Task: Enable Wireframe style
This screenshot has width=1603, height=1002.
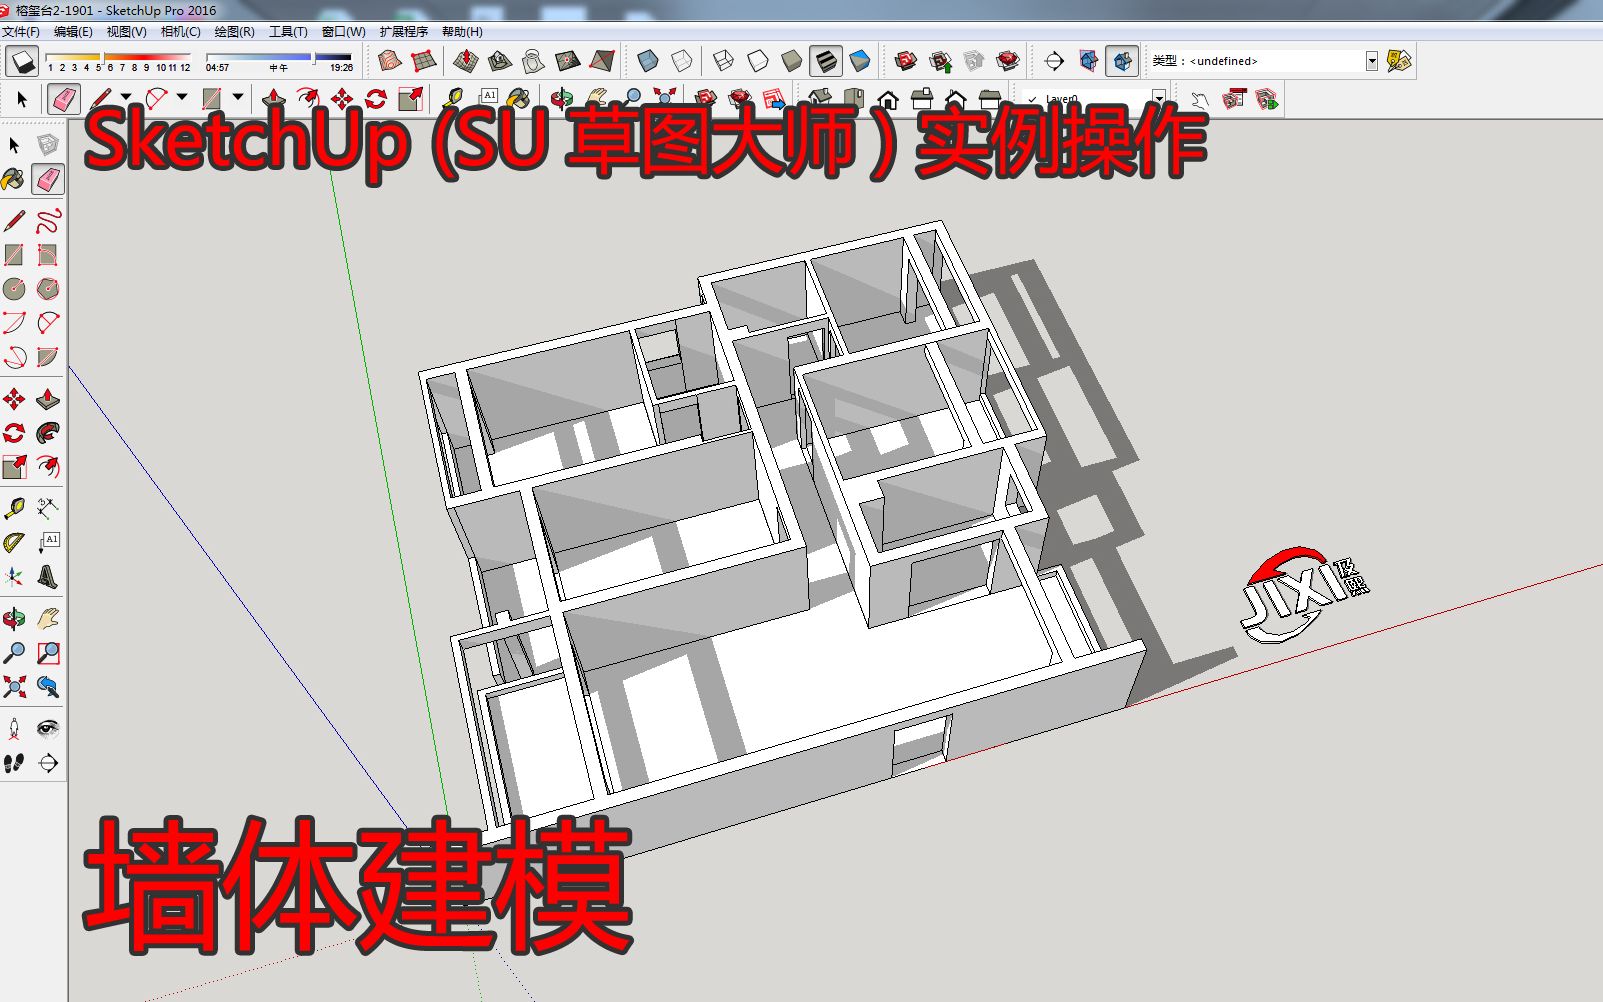Action: [x=723, y=61]
